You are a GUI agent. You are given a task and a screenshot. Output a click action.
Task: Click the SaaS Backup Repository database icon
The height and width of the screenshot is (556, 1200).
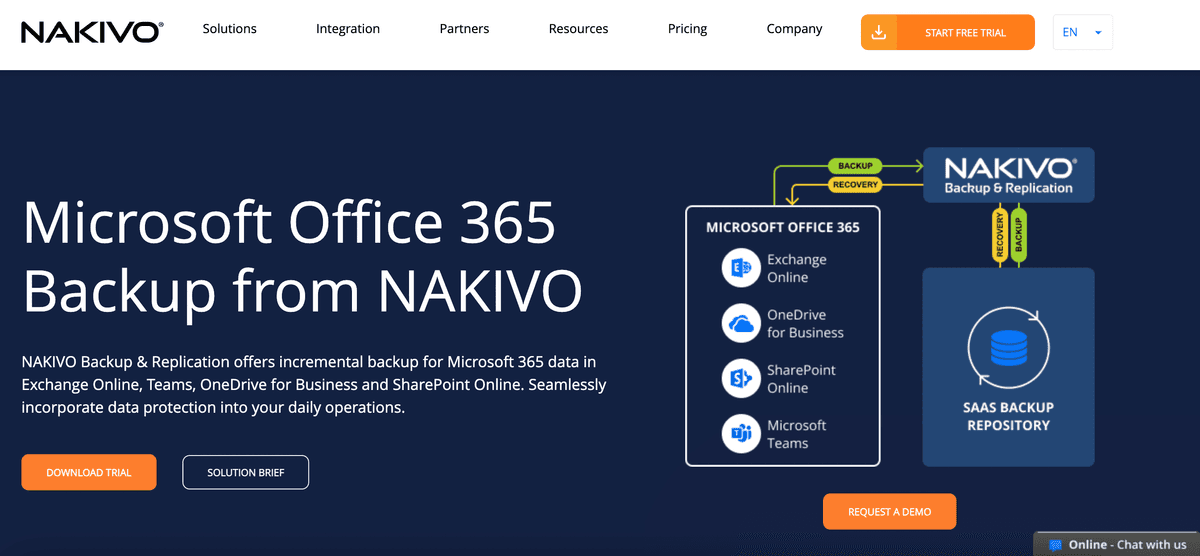click(x=1008, y=348)
